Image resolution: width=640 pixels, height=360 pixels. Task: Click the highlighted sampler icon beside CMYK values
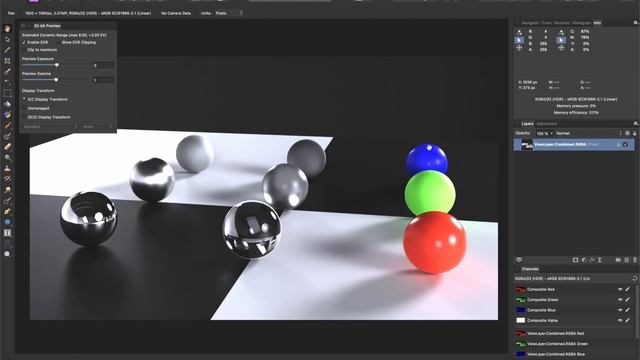coord(561,40)
